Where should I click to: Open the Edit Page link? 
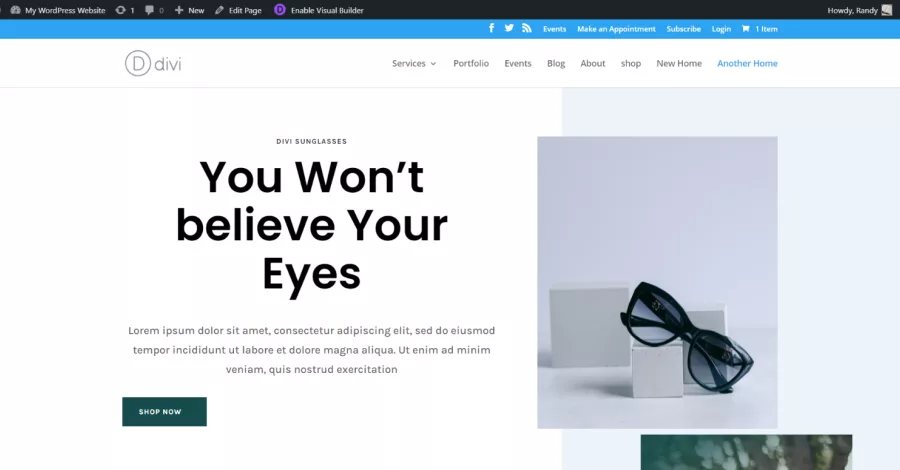(238, 10)
